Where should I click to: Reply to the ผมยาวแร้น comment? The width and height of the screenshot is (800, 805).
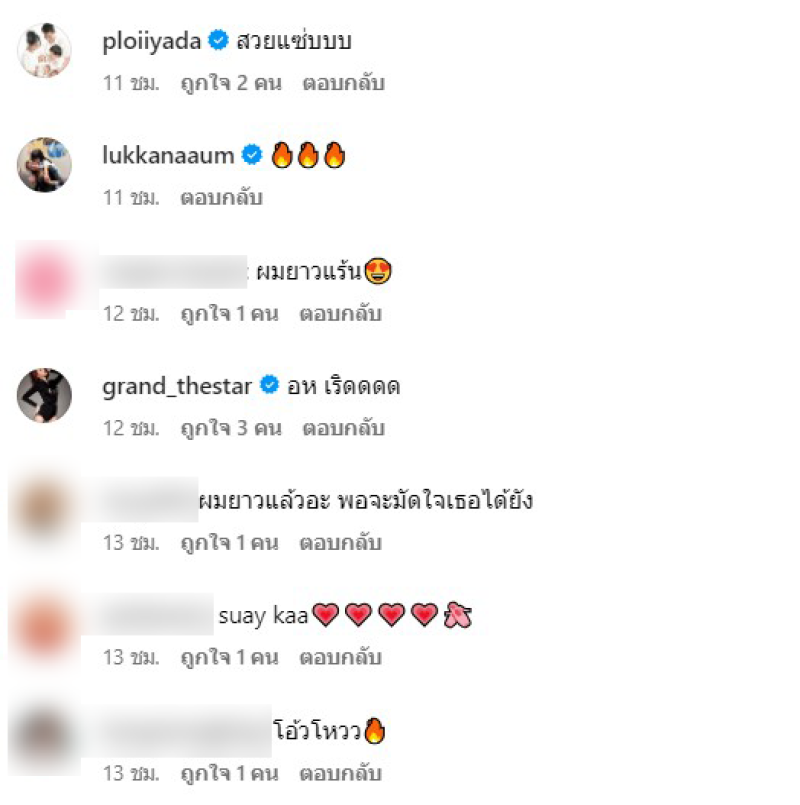click(340, 314)
